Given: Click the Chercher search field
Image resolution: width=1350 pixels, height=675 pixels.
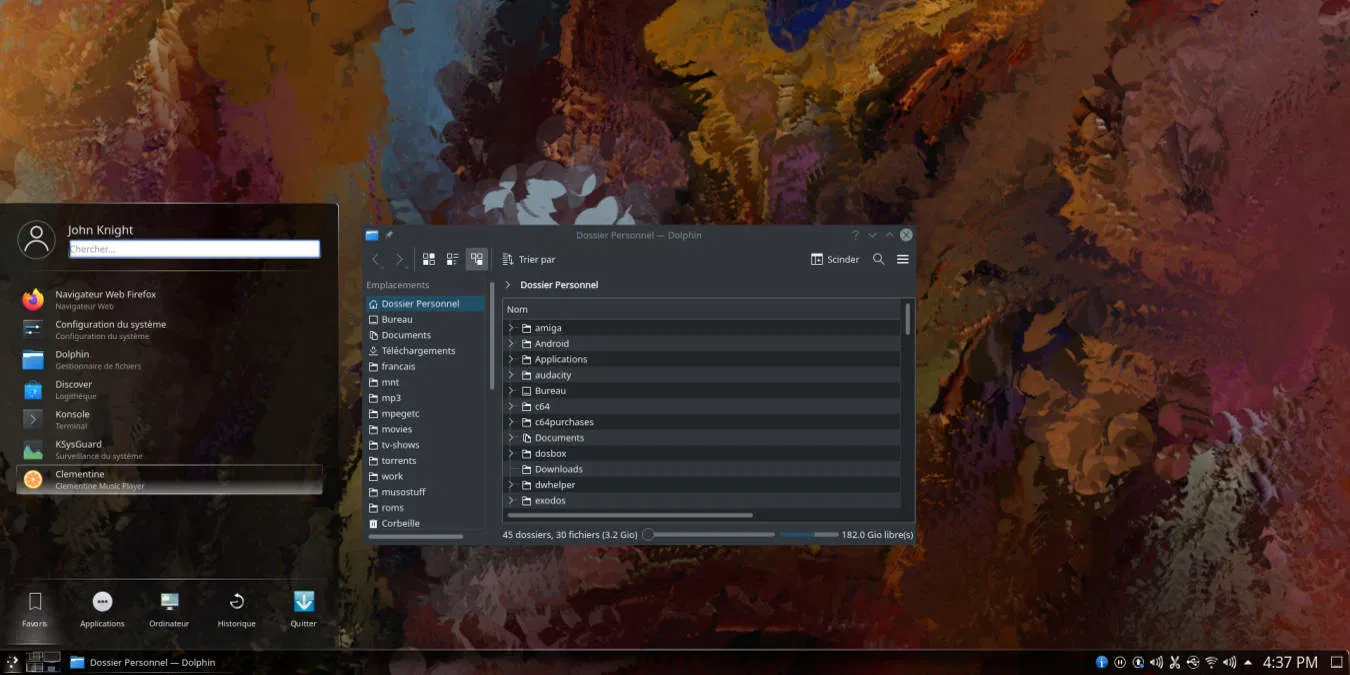Looking at the screenshot, I should (194, 249).
